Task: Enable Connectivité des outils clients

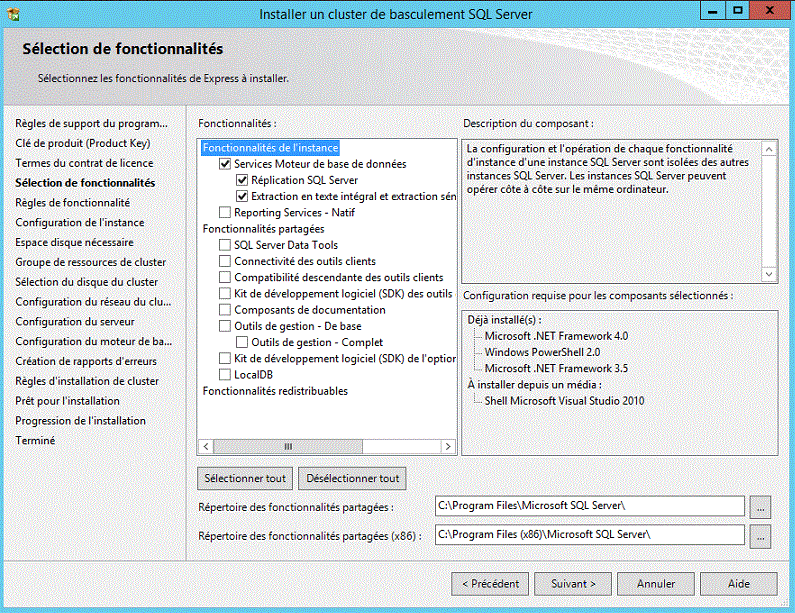Action: [225, 261]
